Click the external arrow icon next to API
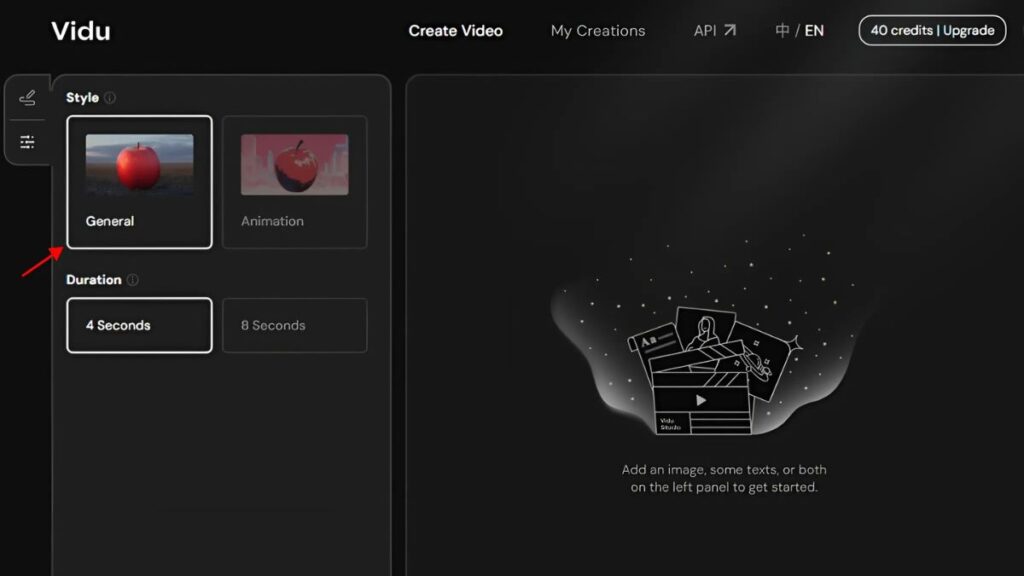1024x576 pixels. pos(730,30)
